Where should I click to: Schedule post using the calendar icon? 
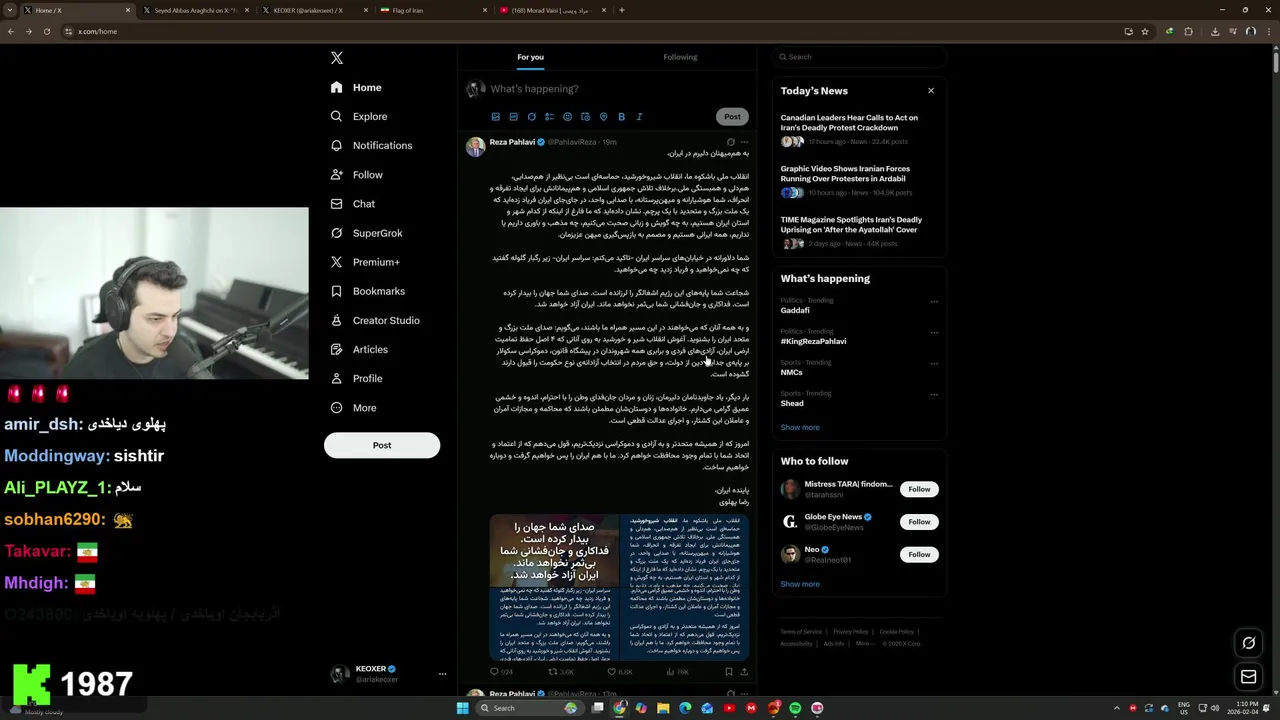point(585,117)
